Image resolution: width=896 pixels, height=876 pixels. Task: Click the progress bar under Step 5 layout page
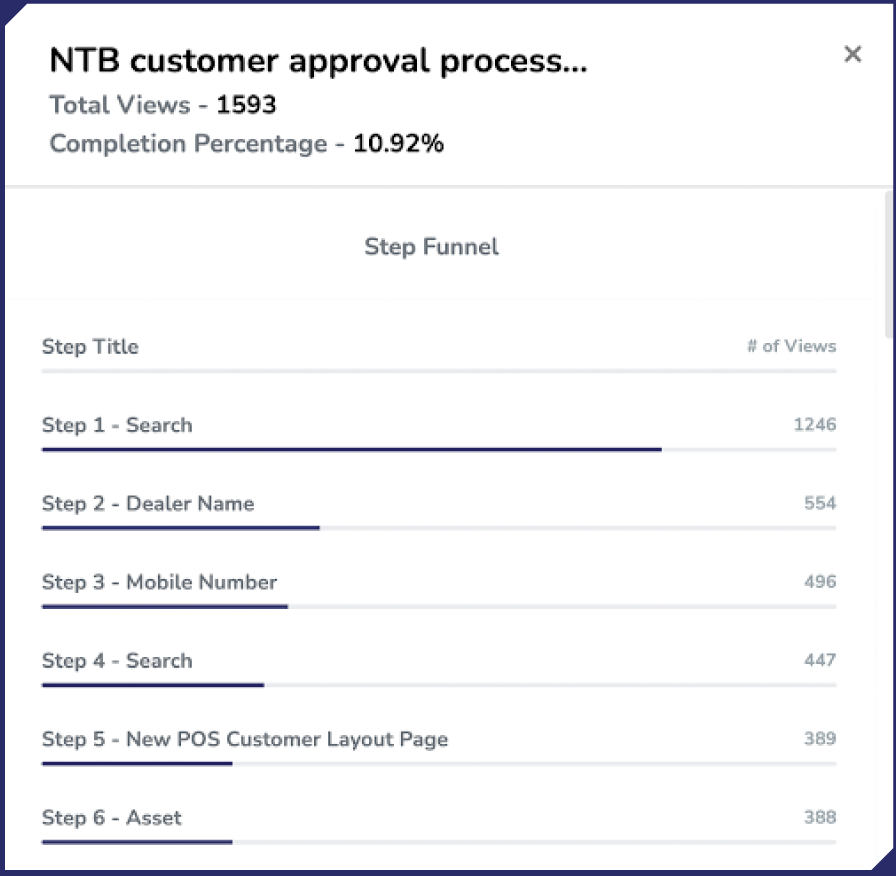click(x=439, y=763)
